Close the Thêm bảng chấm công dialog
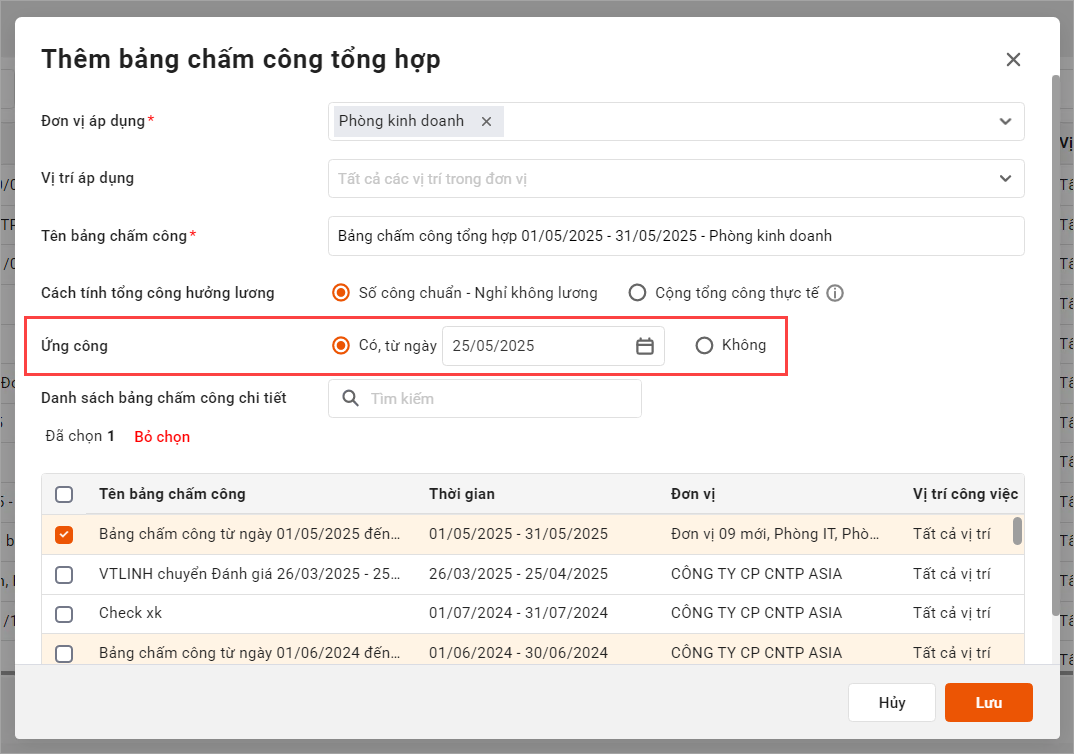 tap(1013, 60)
